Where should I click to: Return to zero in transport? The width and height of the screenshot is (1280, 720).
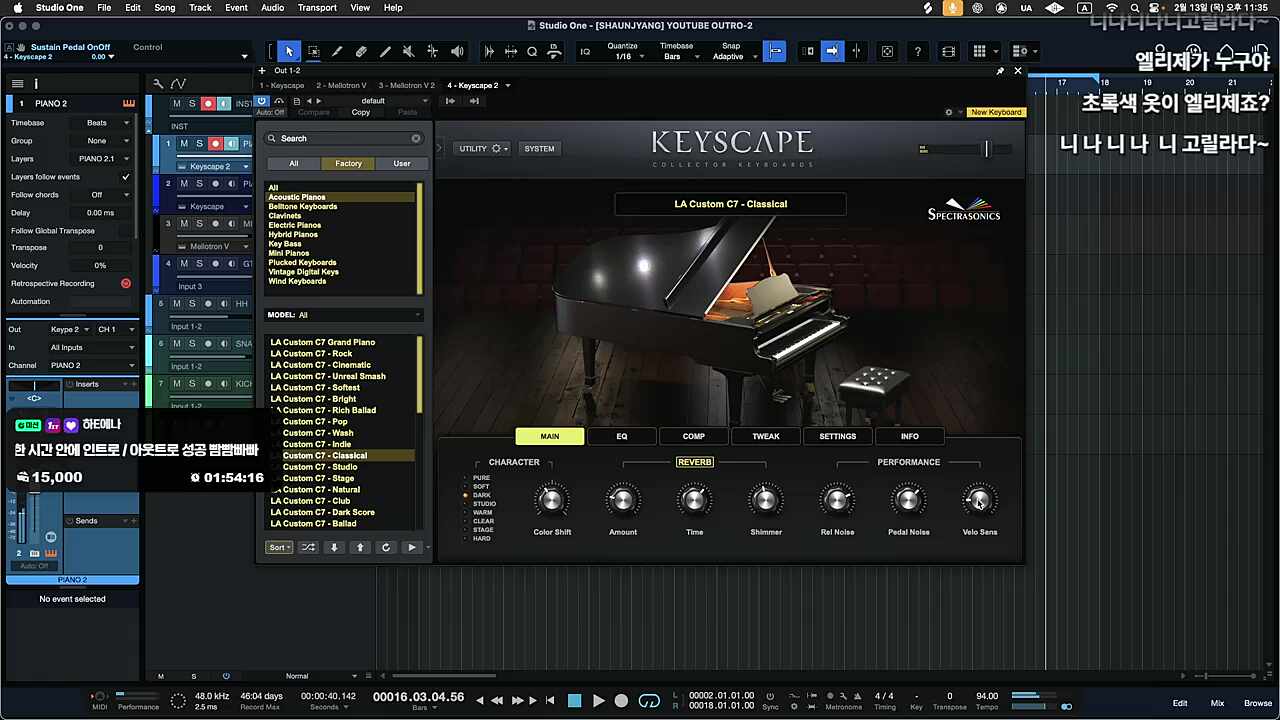click(x=549, y=701)
